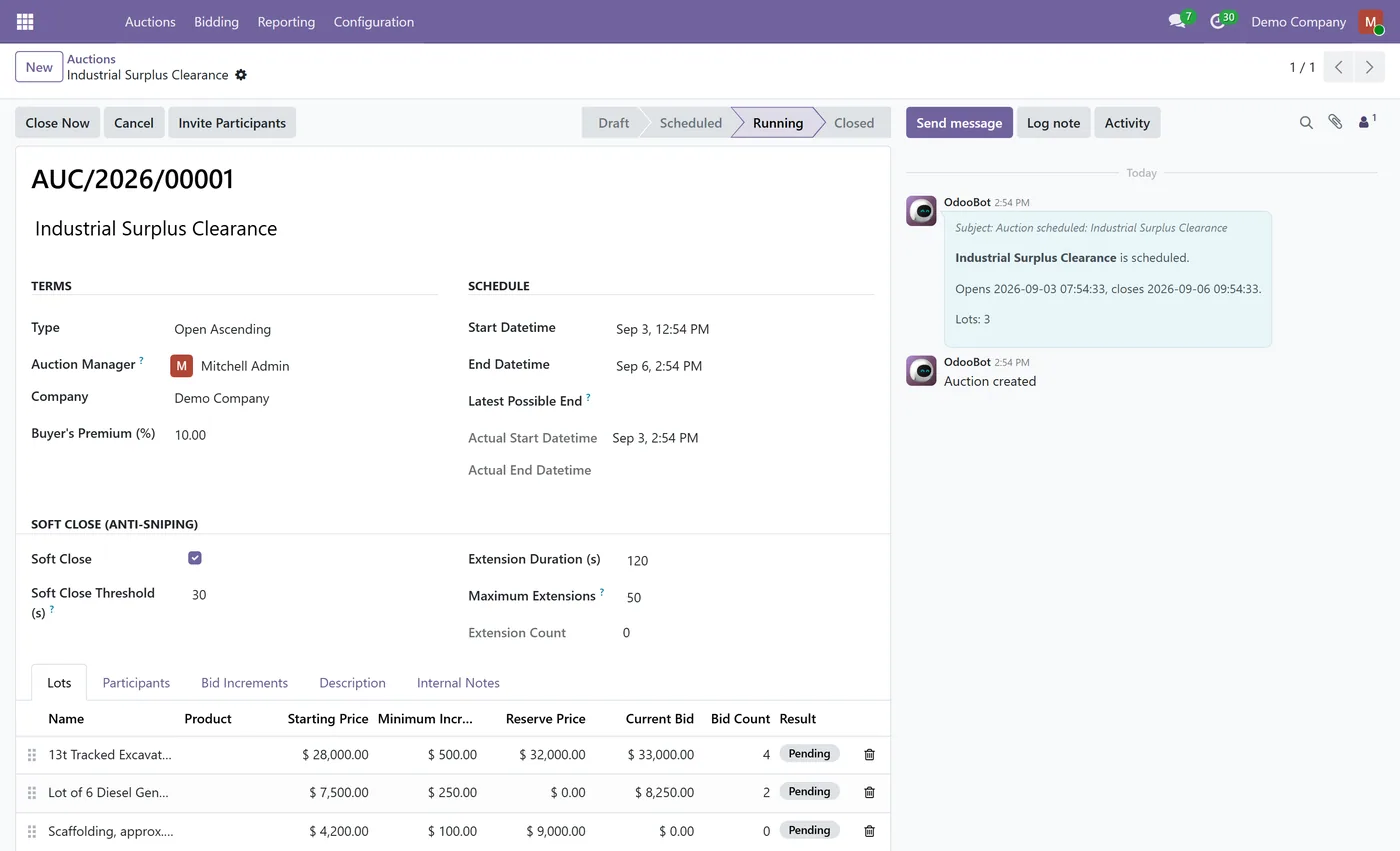Follow the Auctions breadcrumb link
Image resolution: width=1400 pixels, height=851 pixels.
click(91, 59)
